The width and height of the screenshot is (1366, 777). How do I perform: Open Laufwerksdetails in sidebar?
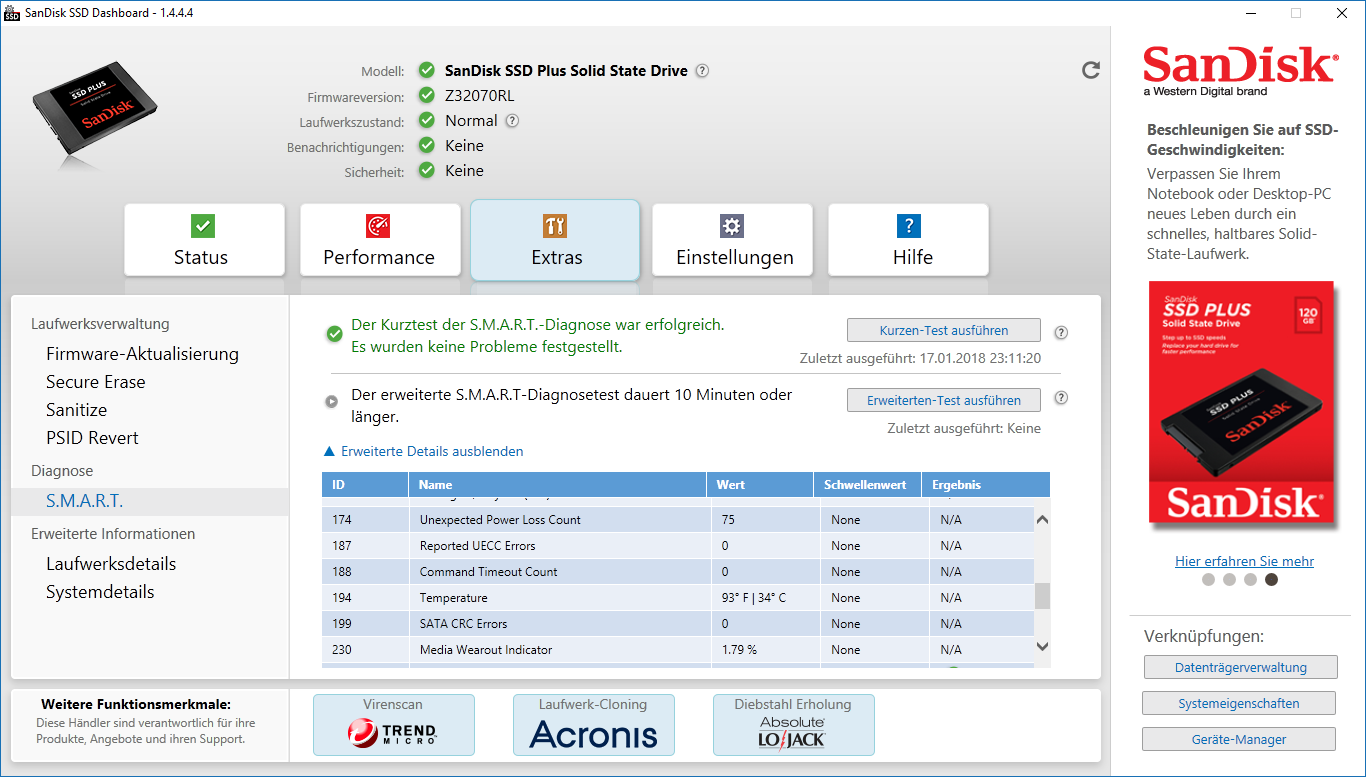click(x=111, y=564)
